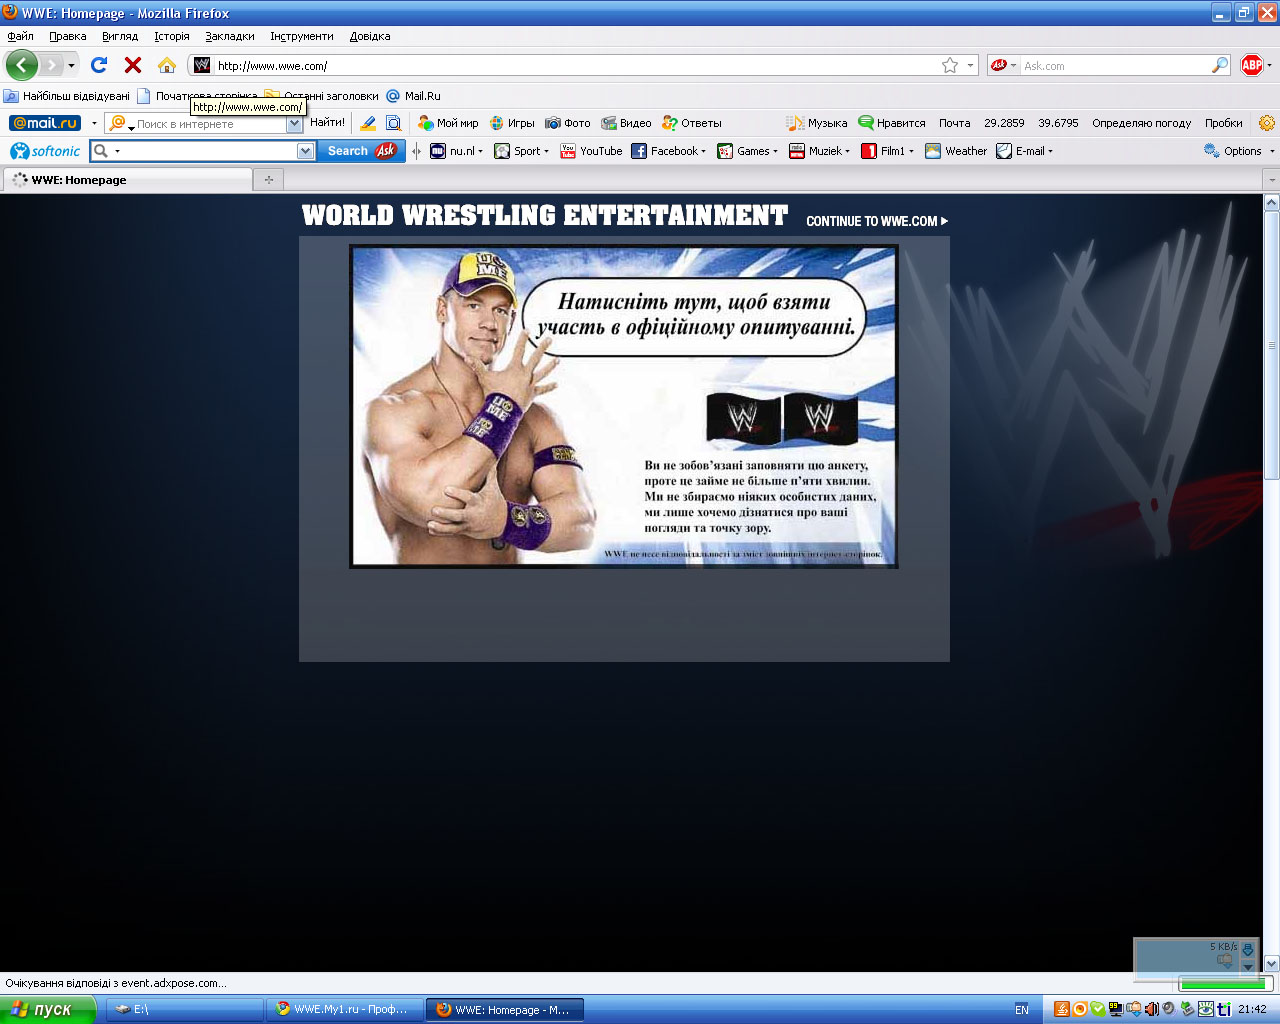Stop loading with the red X icon
The height and width of the screenshot is (1024, 1280).
pyautogui.click(x=133, y=65)
